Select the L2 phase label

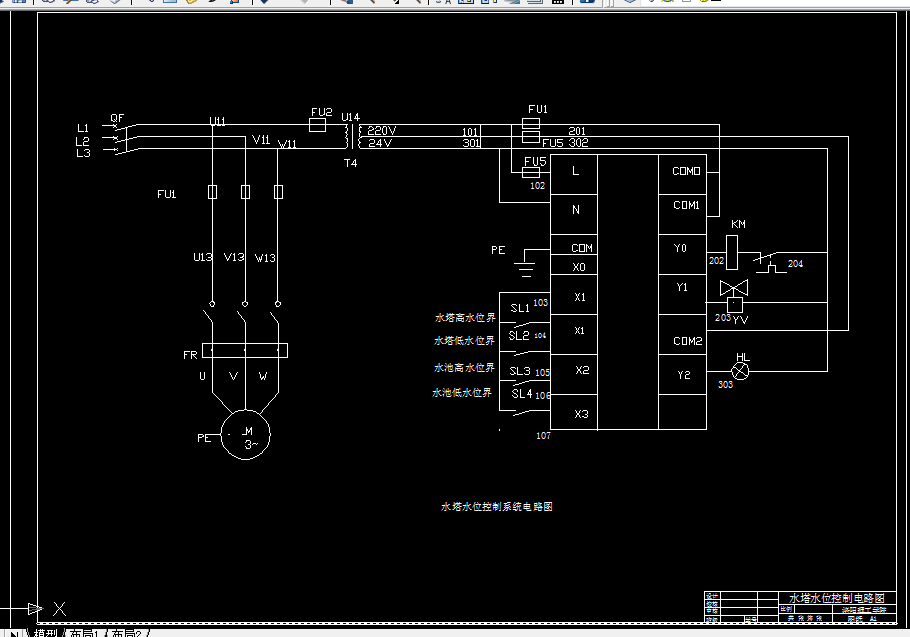(x=82, y=141)
